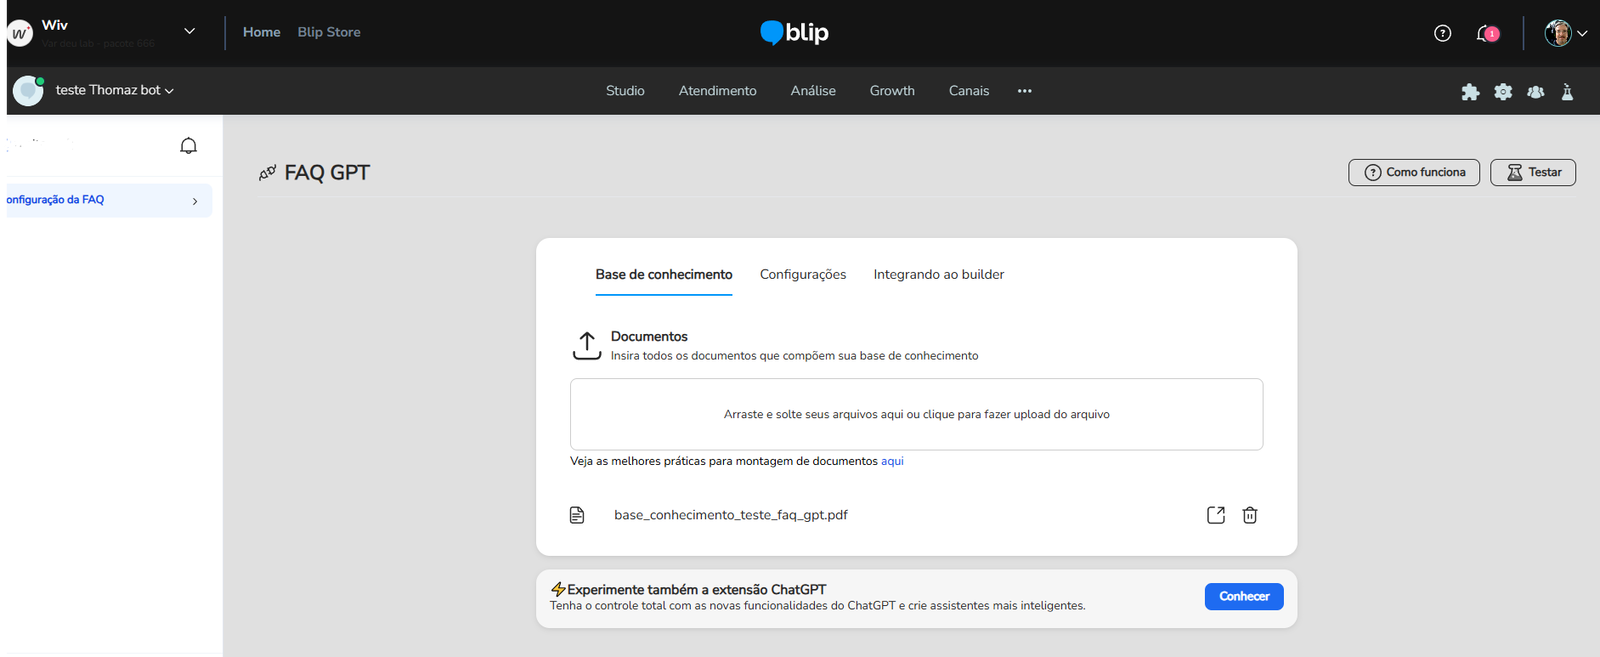Open the team members people icon

tap(1536, 92)
